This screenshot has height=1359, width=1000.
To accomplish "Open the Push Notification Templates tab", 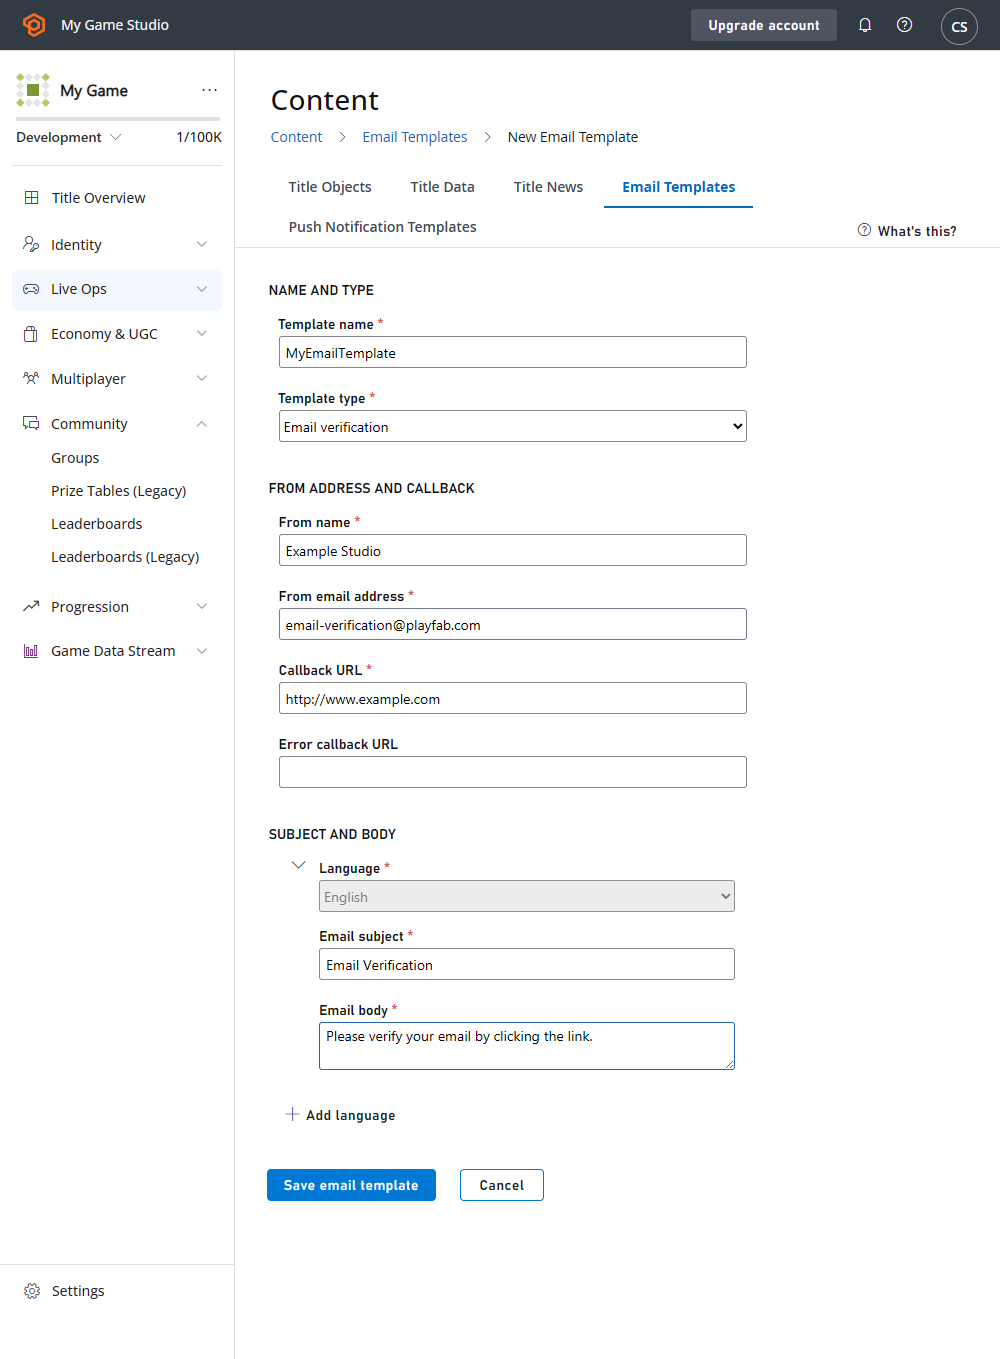I will pos(382,227).
